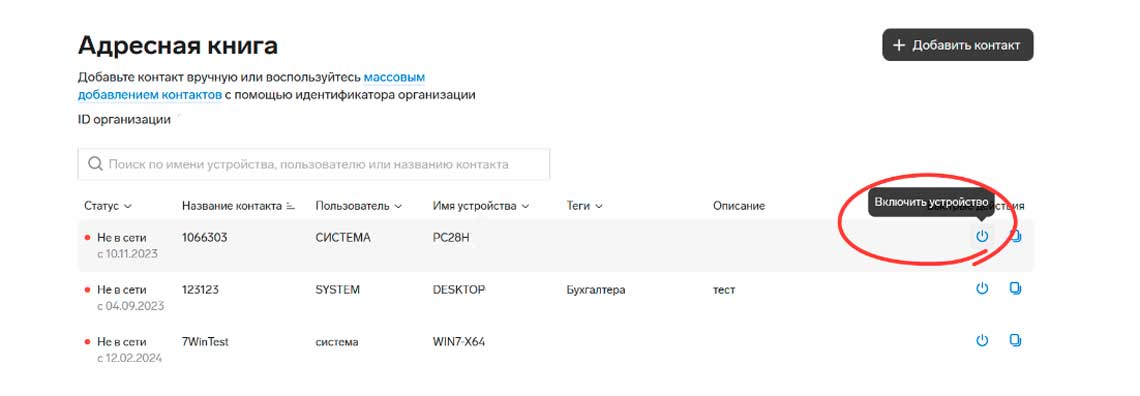Power on the DESKTOP device

982,288
